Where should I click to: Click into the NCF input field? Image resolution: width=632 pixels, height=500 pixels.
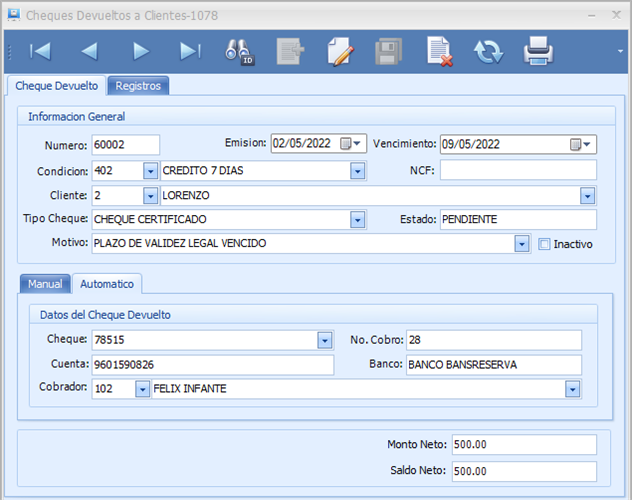(x=517, y=170)
